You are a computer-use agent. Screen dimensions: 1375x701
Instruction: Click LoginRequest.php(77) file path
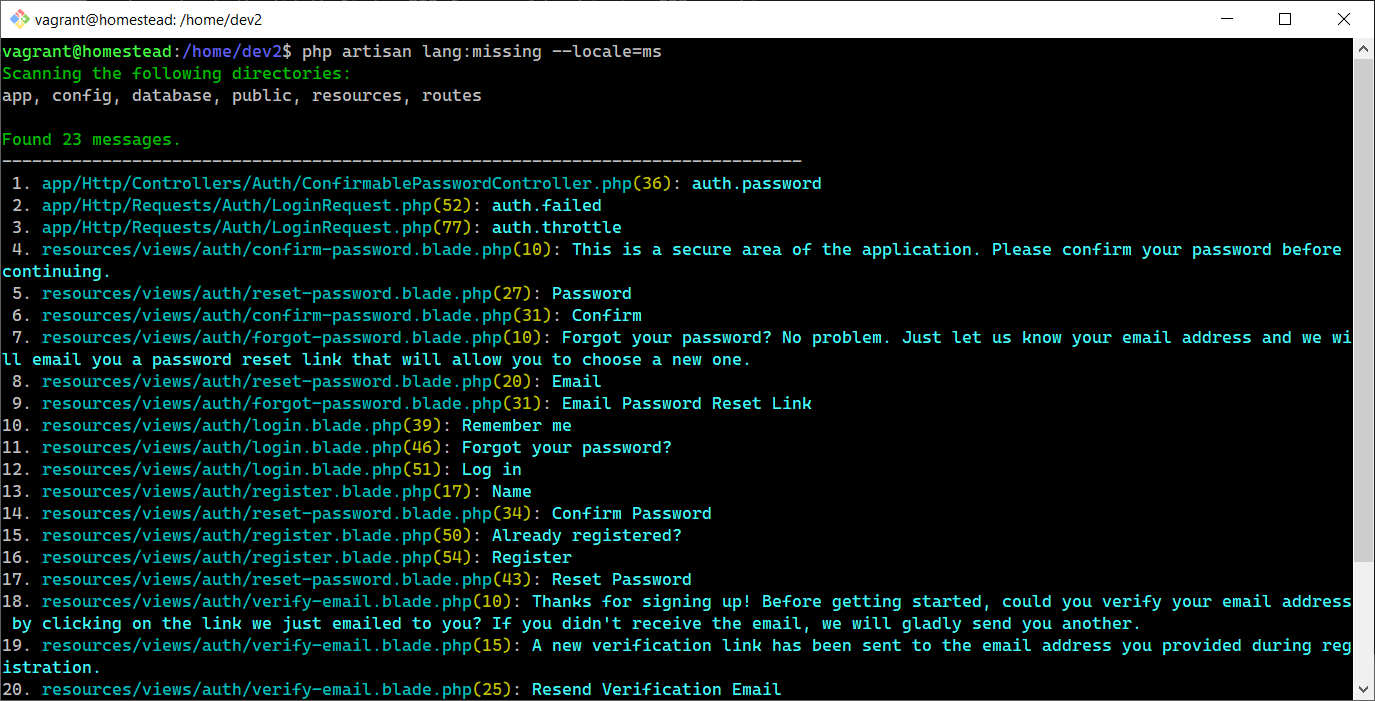coord(256,228)
